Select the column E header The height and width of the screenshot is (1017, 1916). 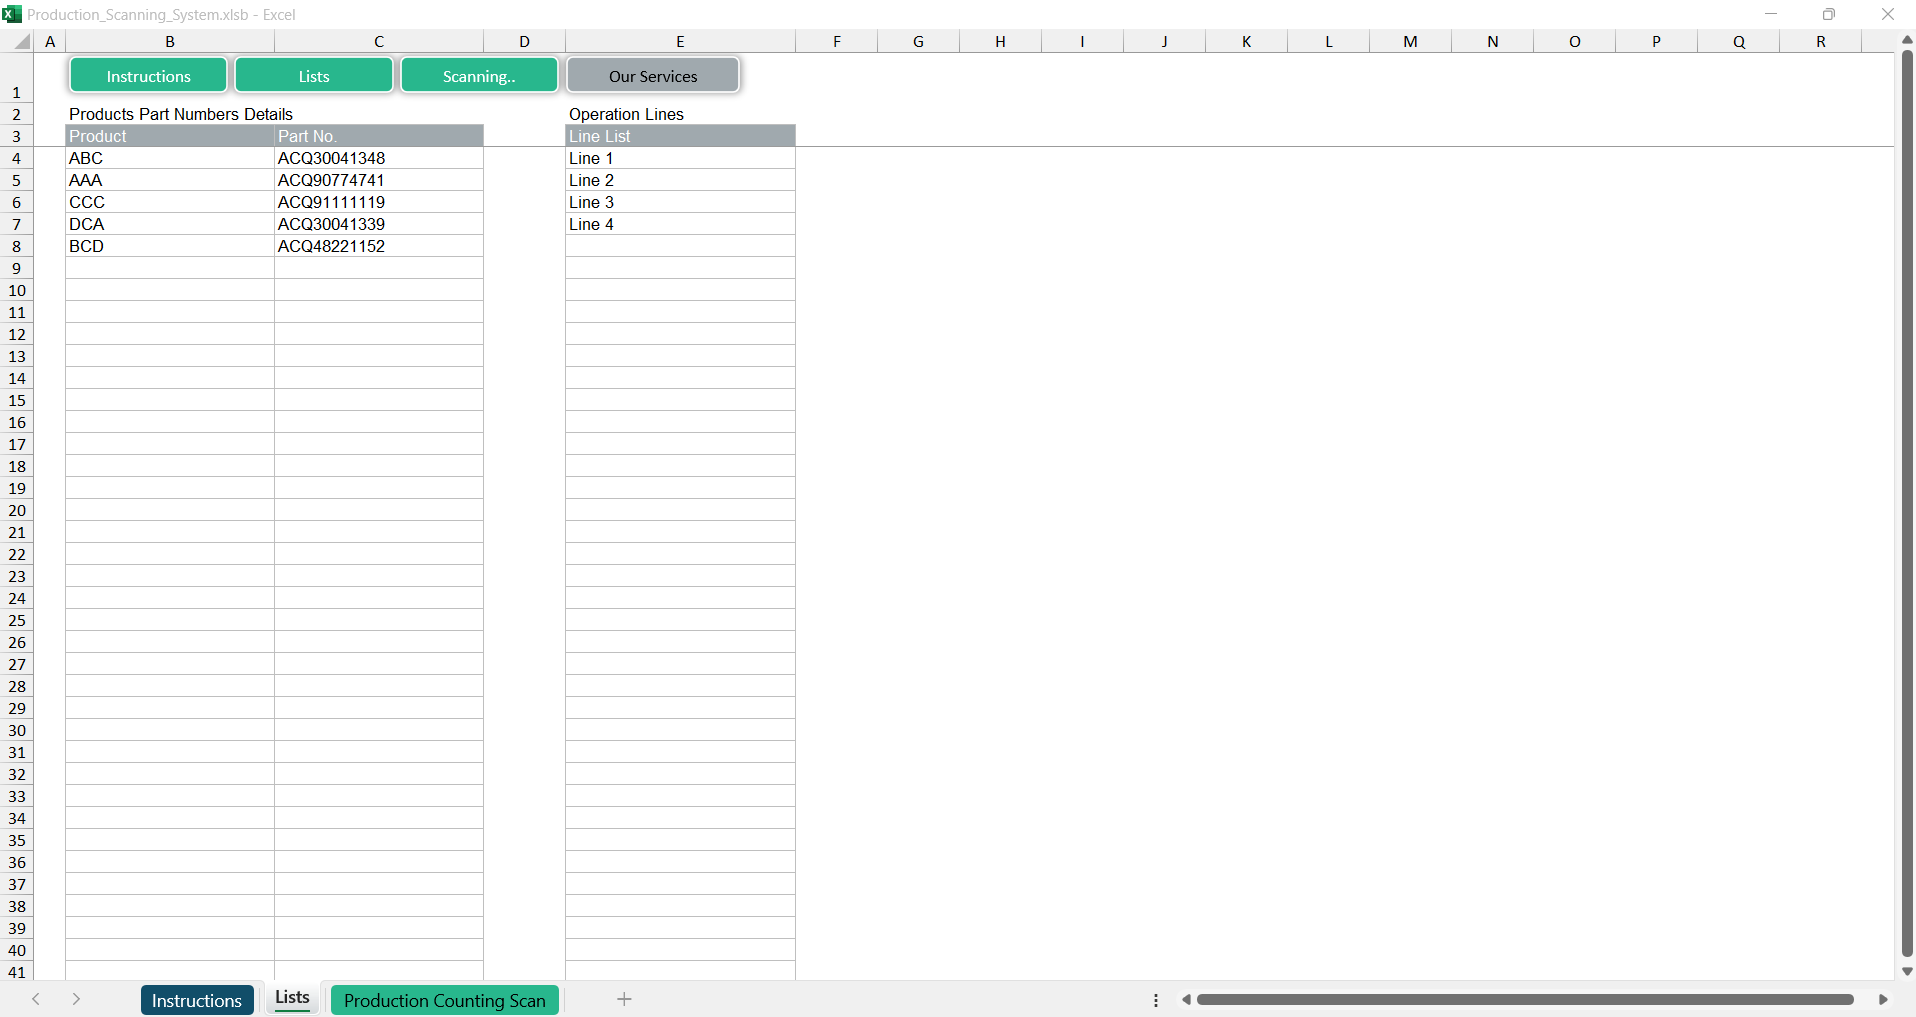(x=680, y=42)
